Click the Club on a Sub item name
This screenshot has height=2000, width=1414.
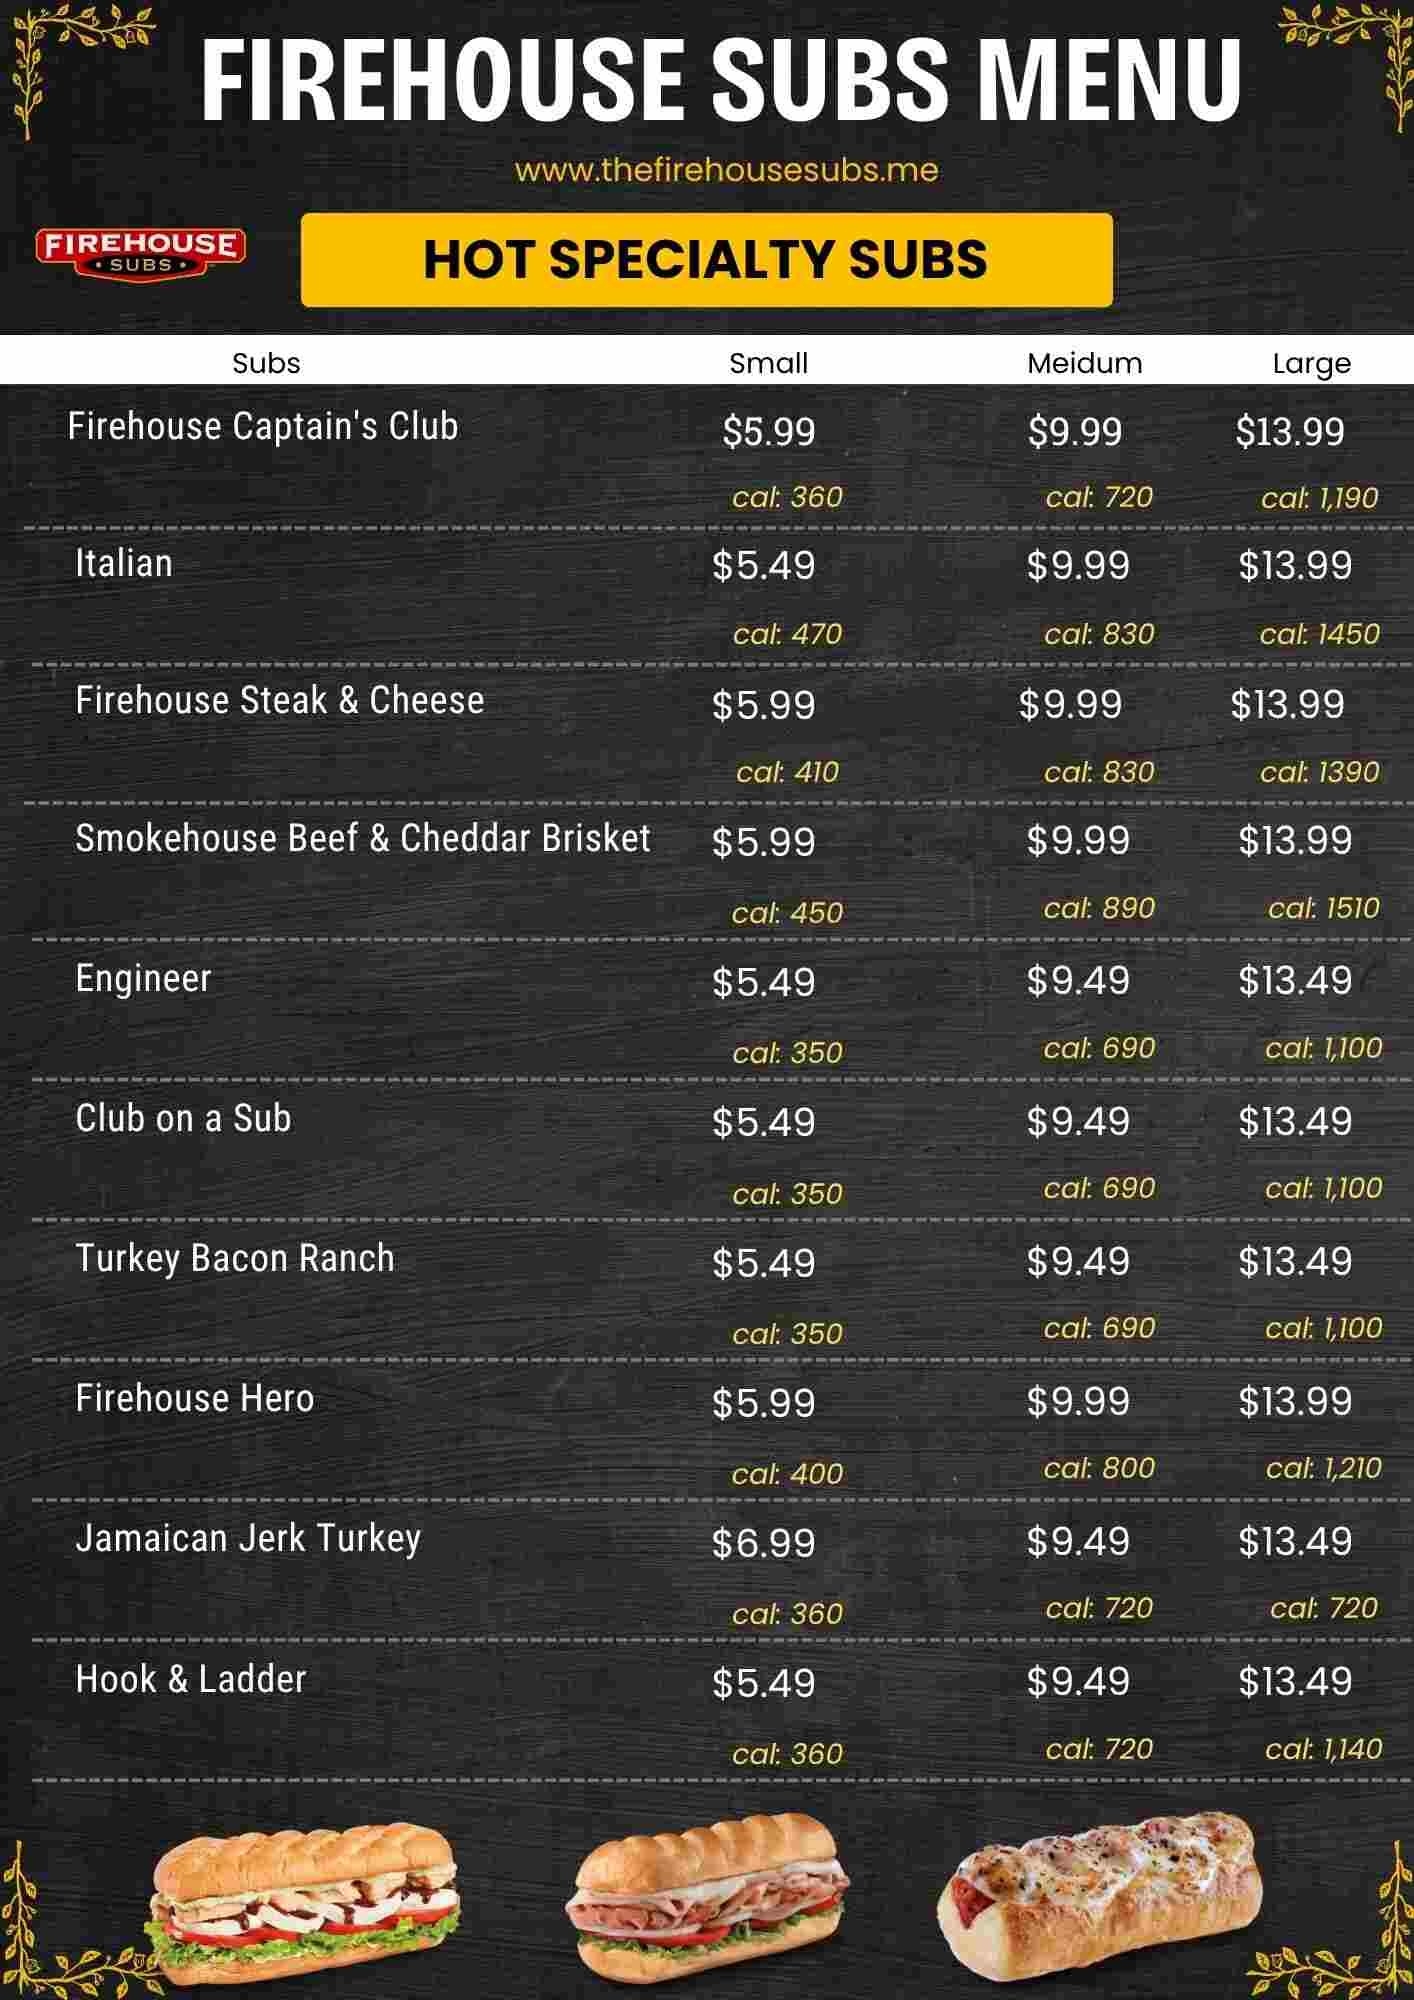[183, 1118]
